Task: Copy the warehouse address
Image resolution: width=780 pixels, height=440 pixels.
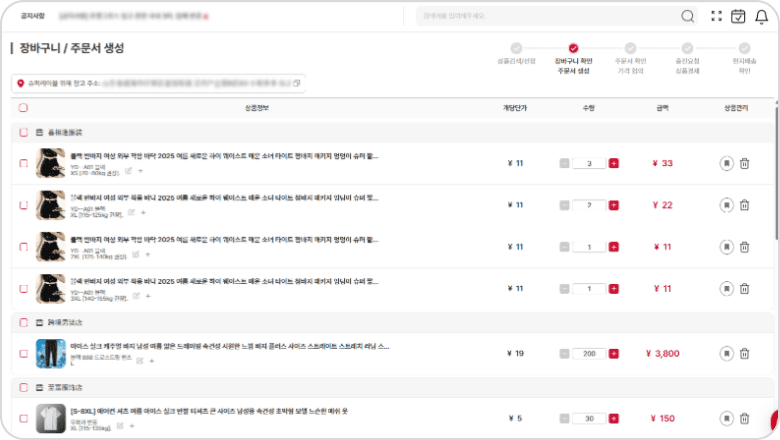Action: pyautogui.click(x=297, y=82)
